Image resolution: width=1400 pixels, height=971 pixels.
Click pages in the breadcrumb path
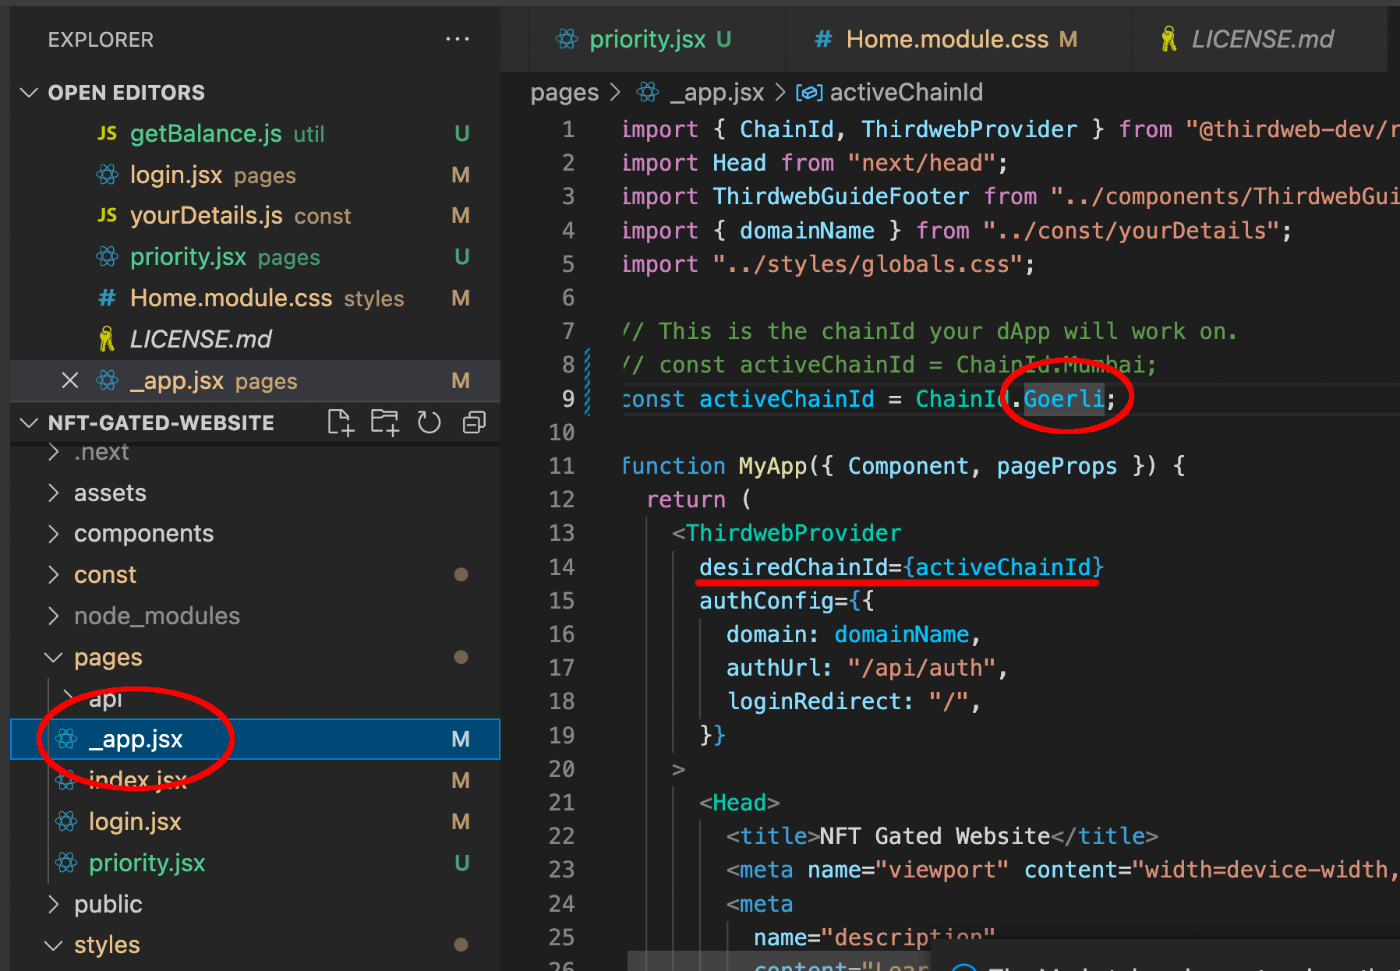564,93
